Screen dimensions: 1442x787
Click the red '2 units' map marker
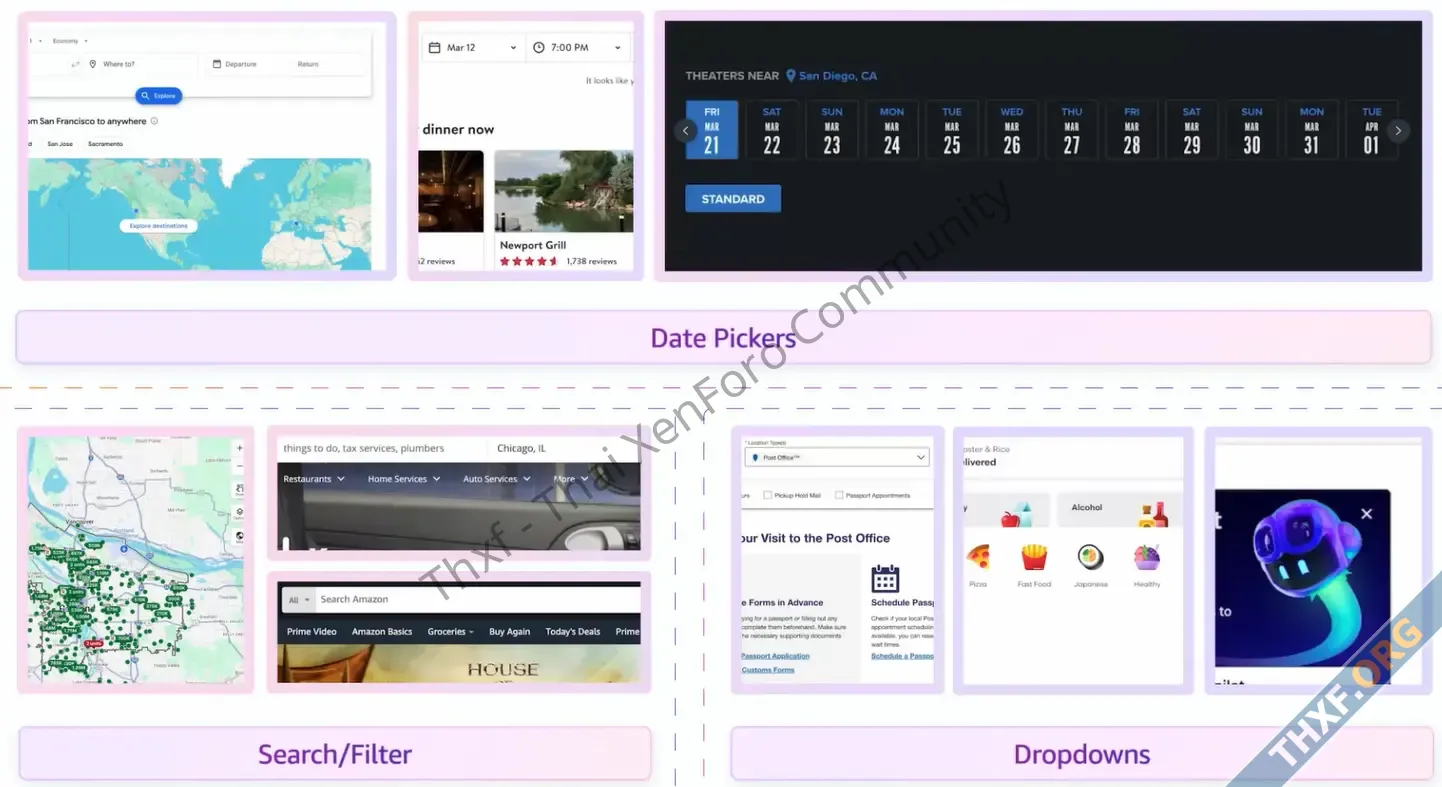[x=94, y=643]
